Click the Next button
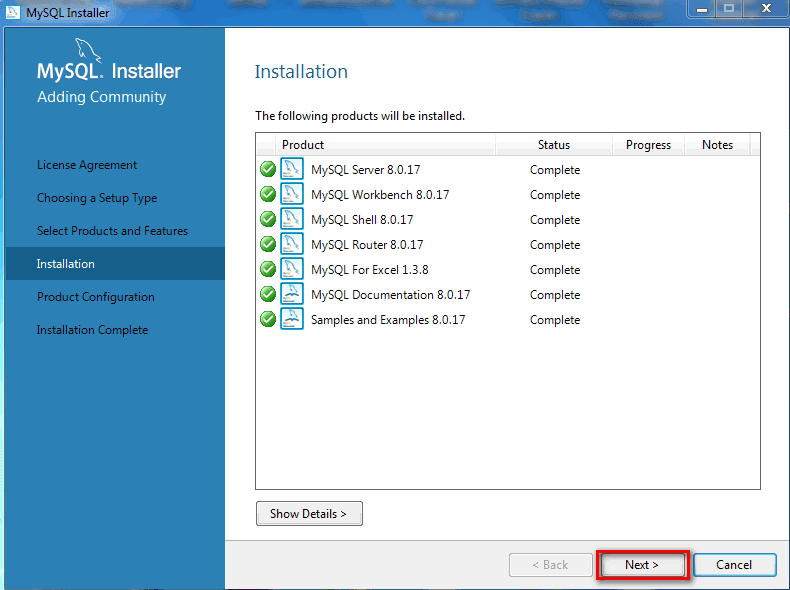The height and width of the screenshot is (590, 790). click(x=642, y=565)
